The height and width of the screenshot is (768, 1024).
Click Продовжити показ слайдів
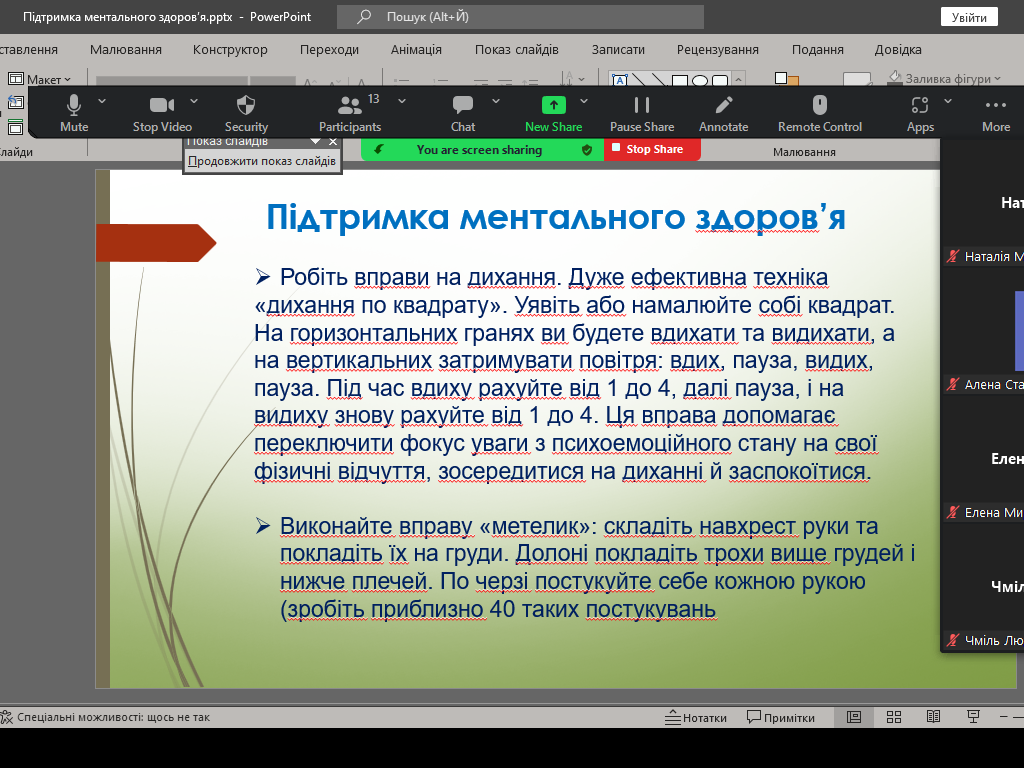point(262,161)
